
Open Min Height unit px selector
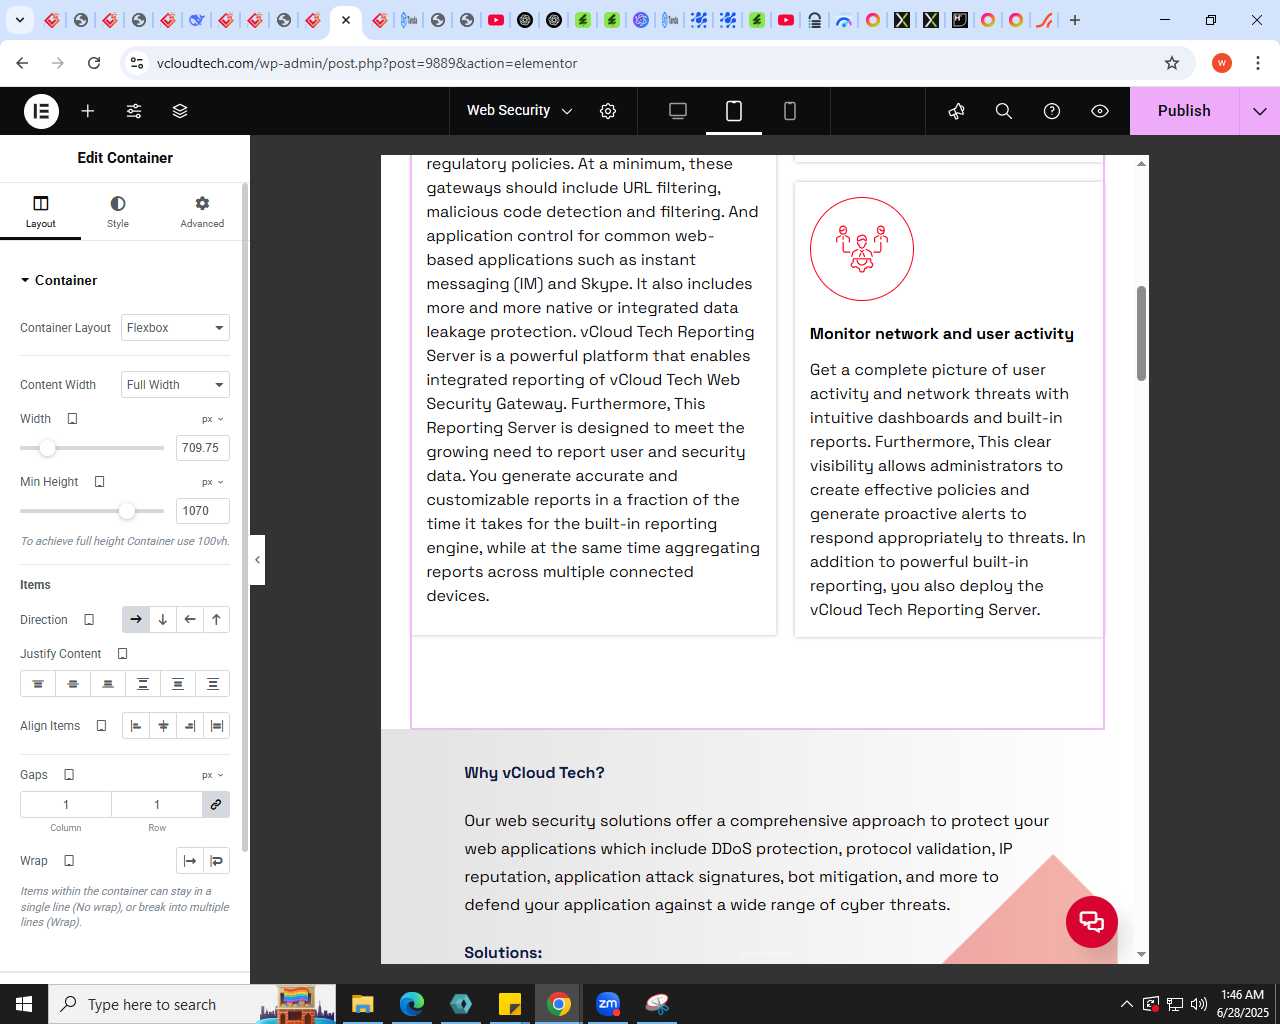point(213,482)
